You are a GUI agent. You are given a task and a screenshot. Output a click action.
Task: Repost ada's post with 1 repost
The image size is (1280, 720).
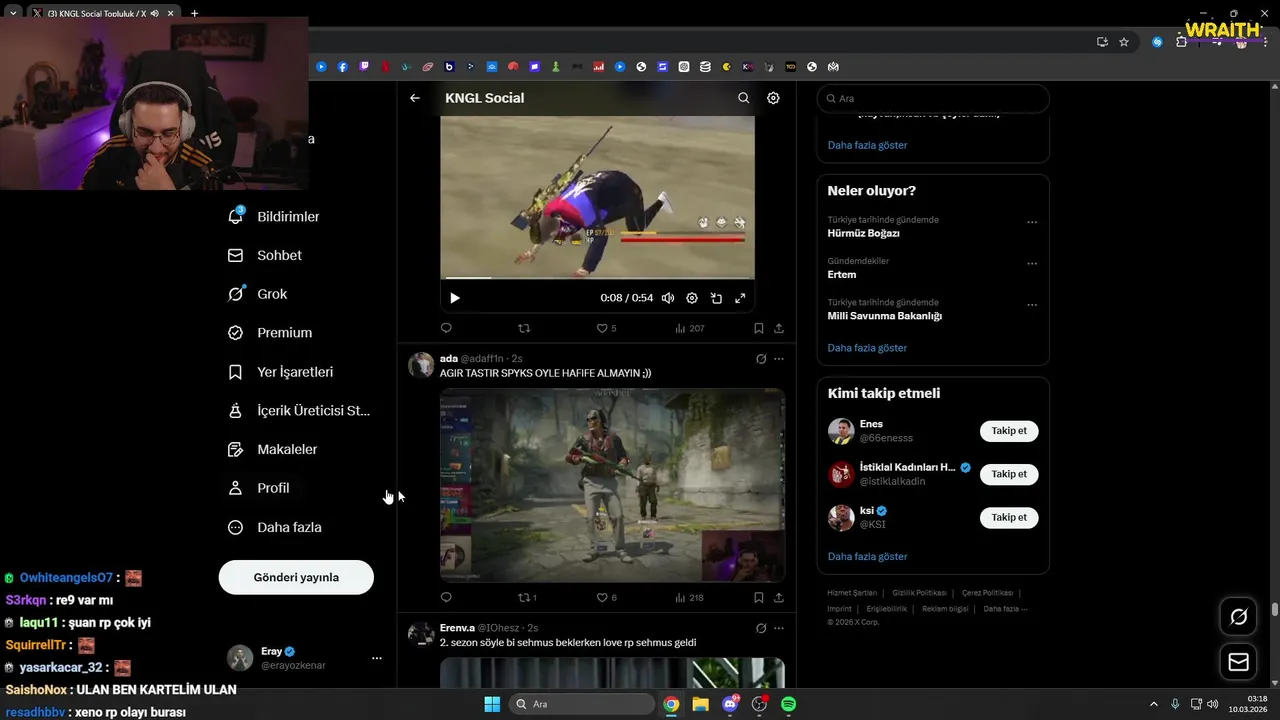click(527, 597)
